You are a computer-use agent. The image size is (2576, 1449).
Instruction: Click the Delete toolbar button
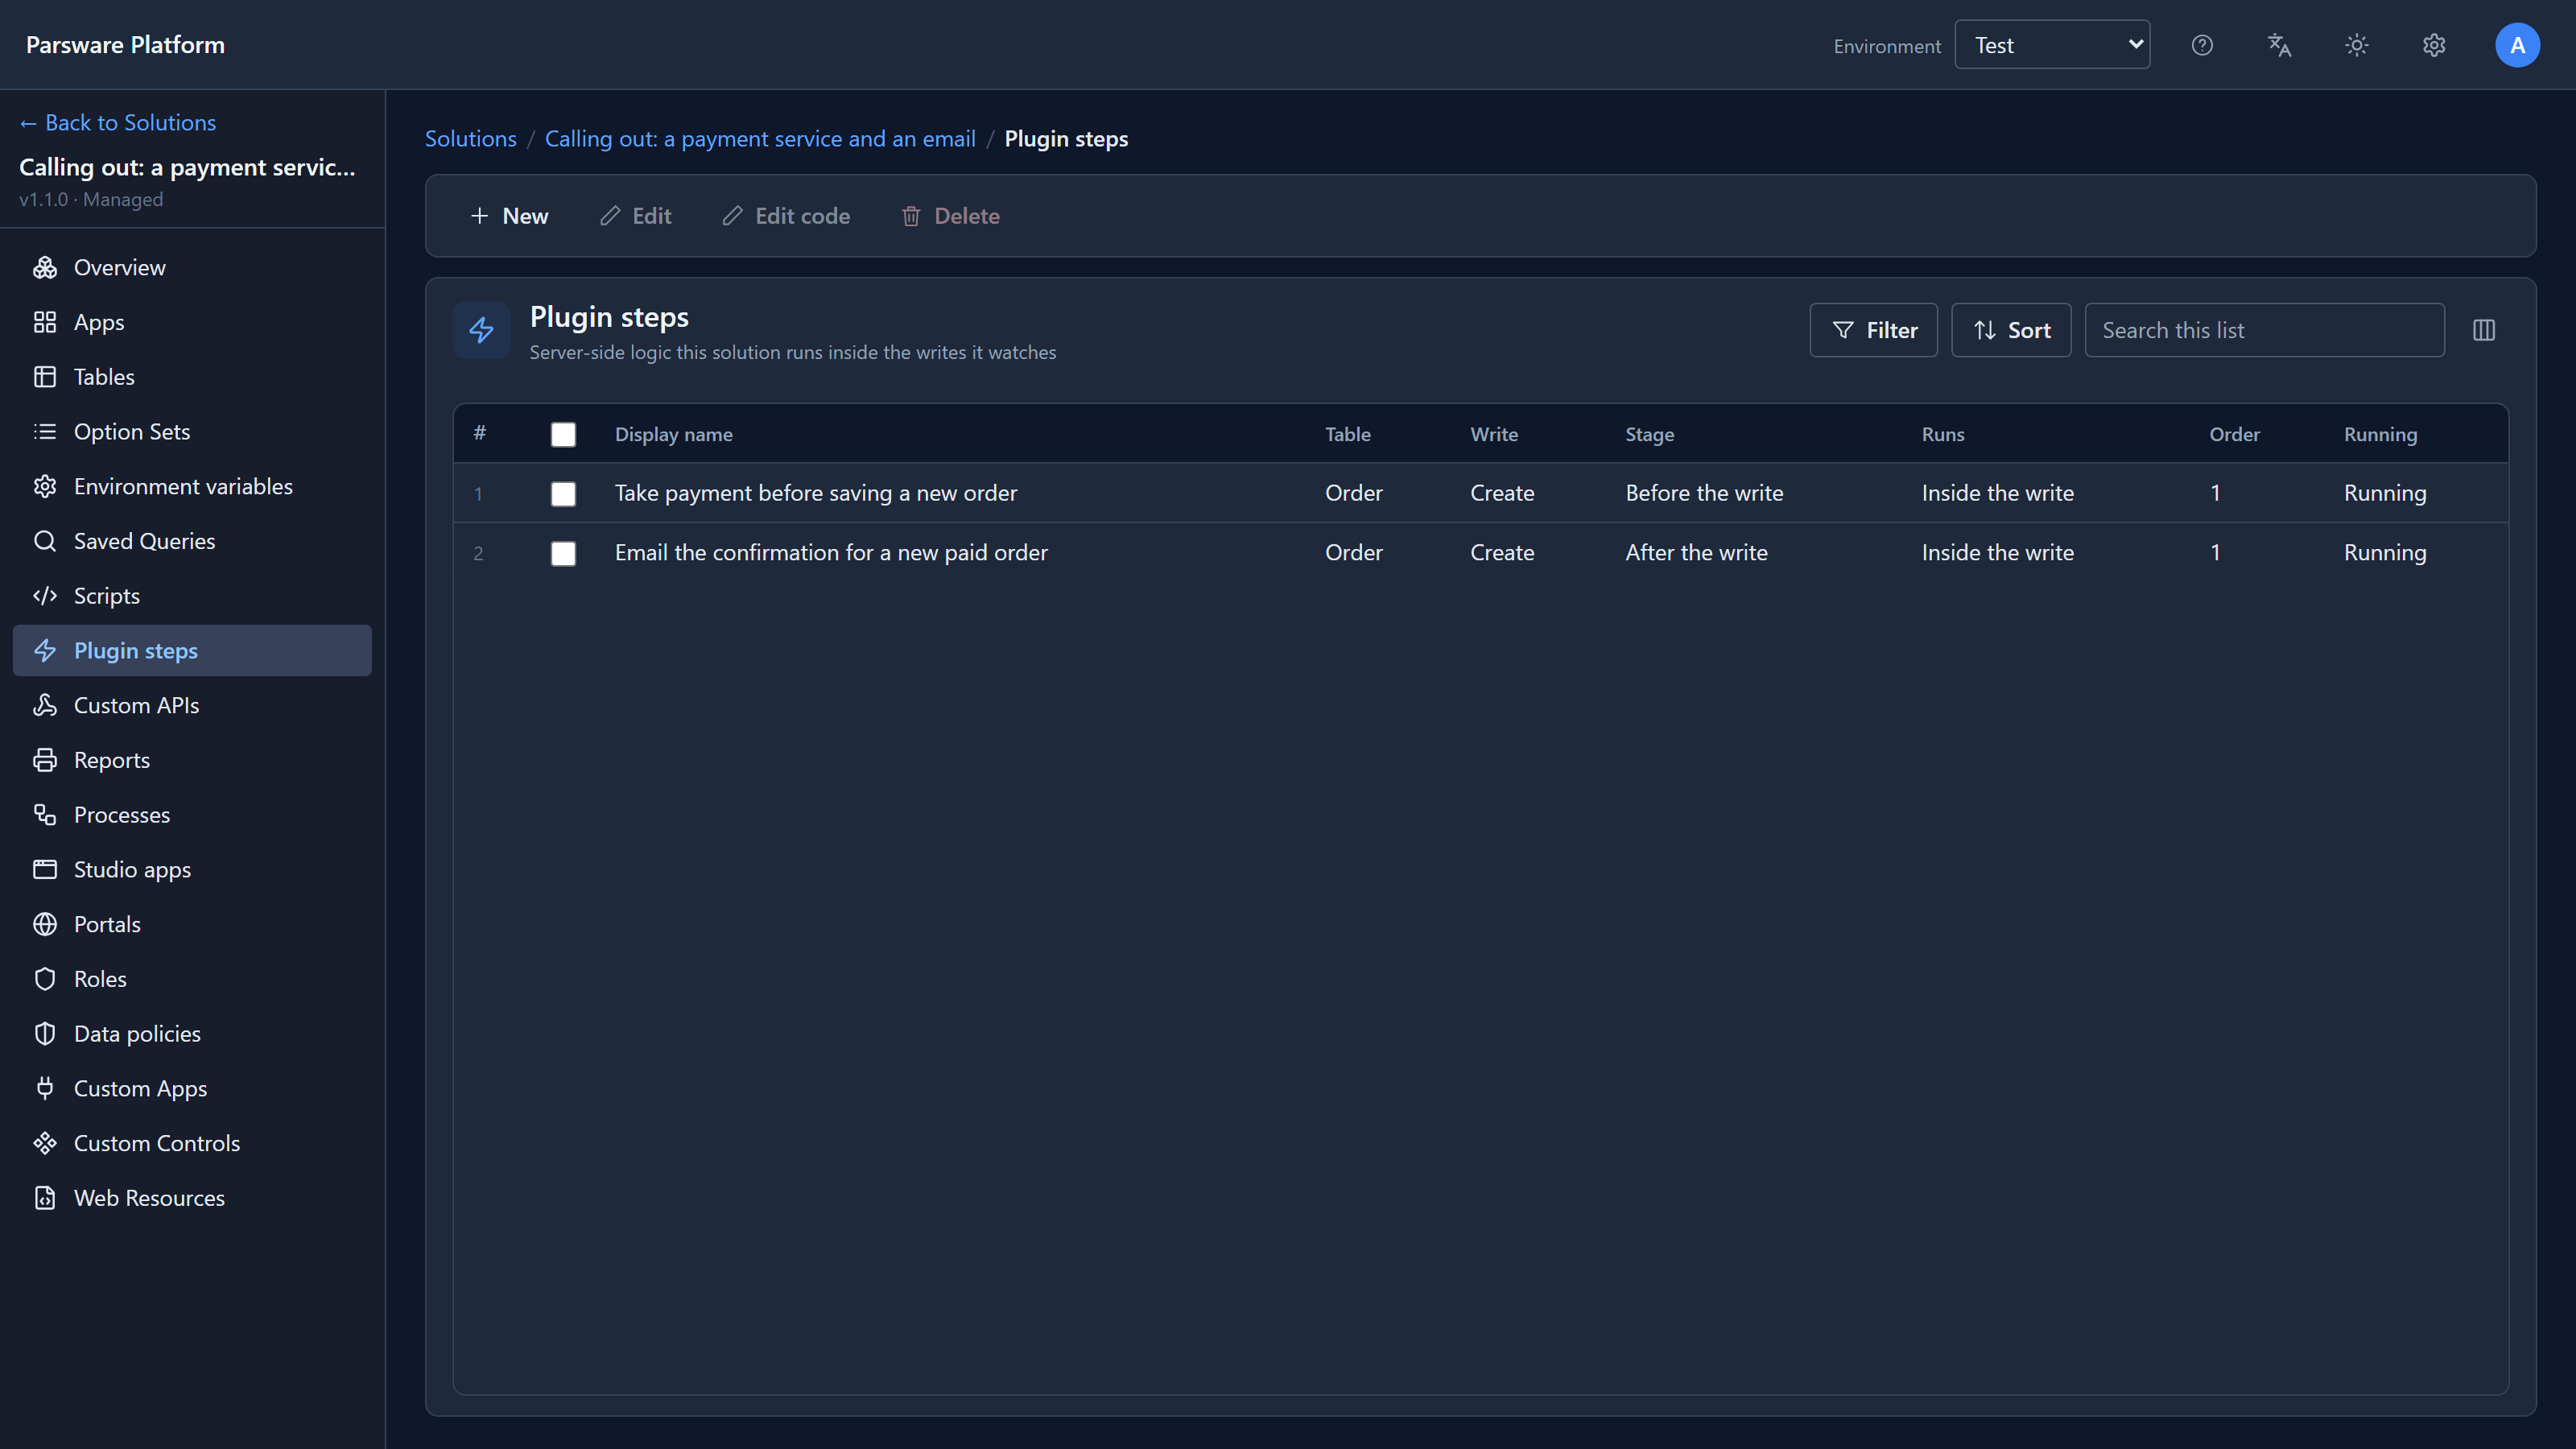[950, 216]
